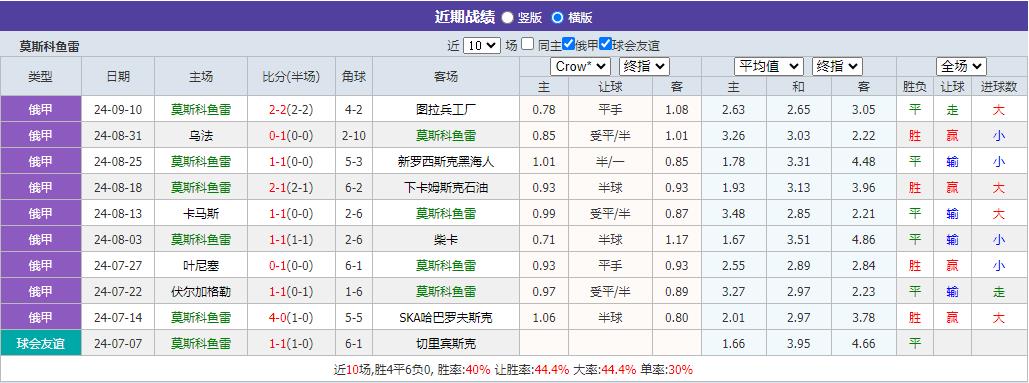1029x383 pixels.
Task: Click score 4-0(1-0) on 24-07-14
Action: coord(291,317)
